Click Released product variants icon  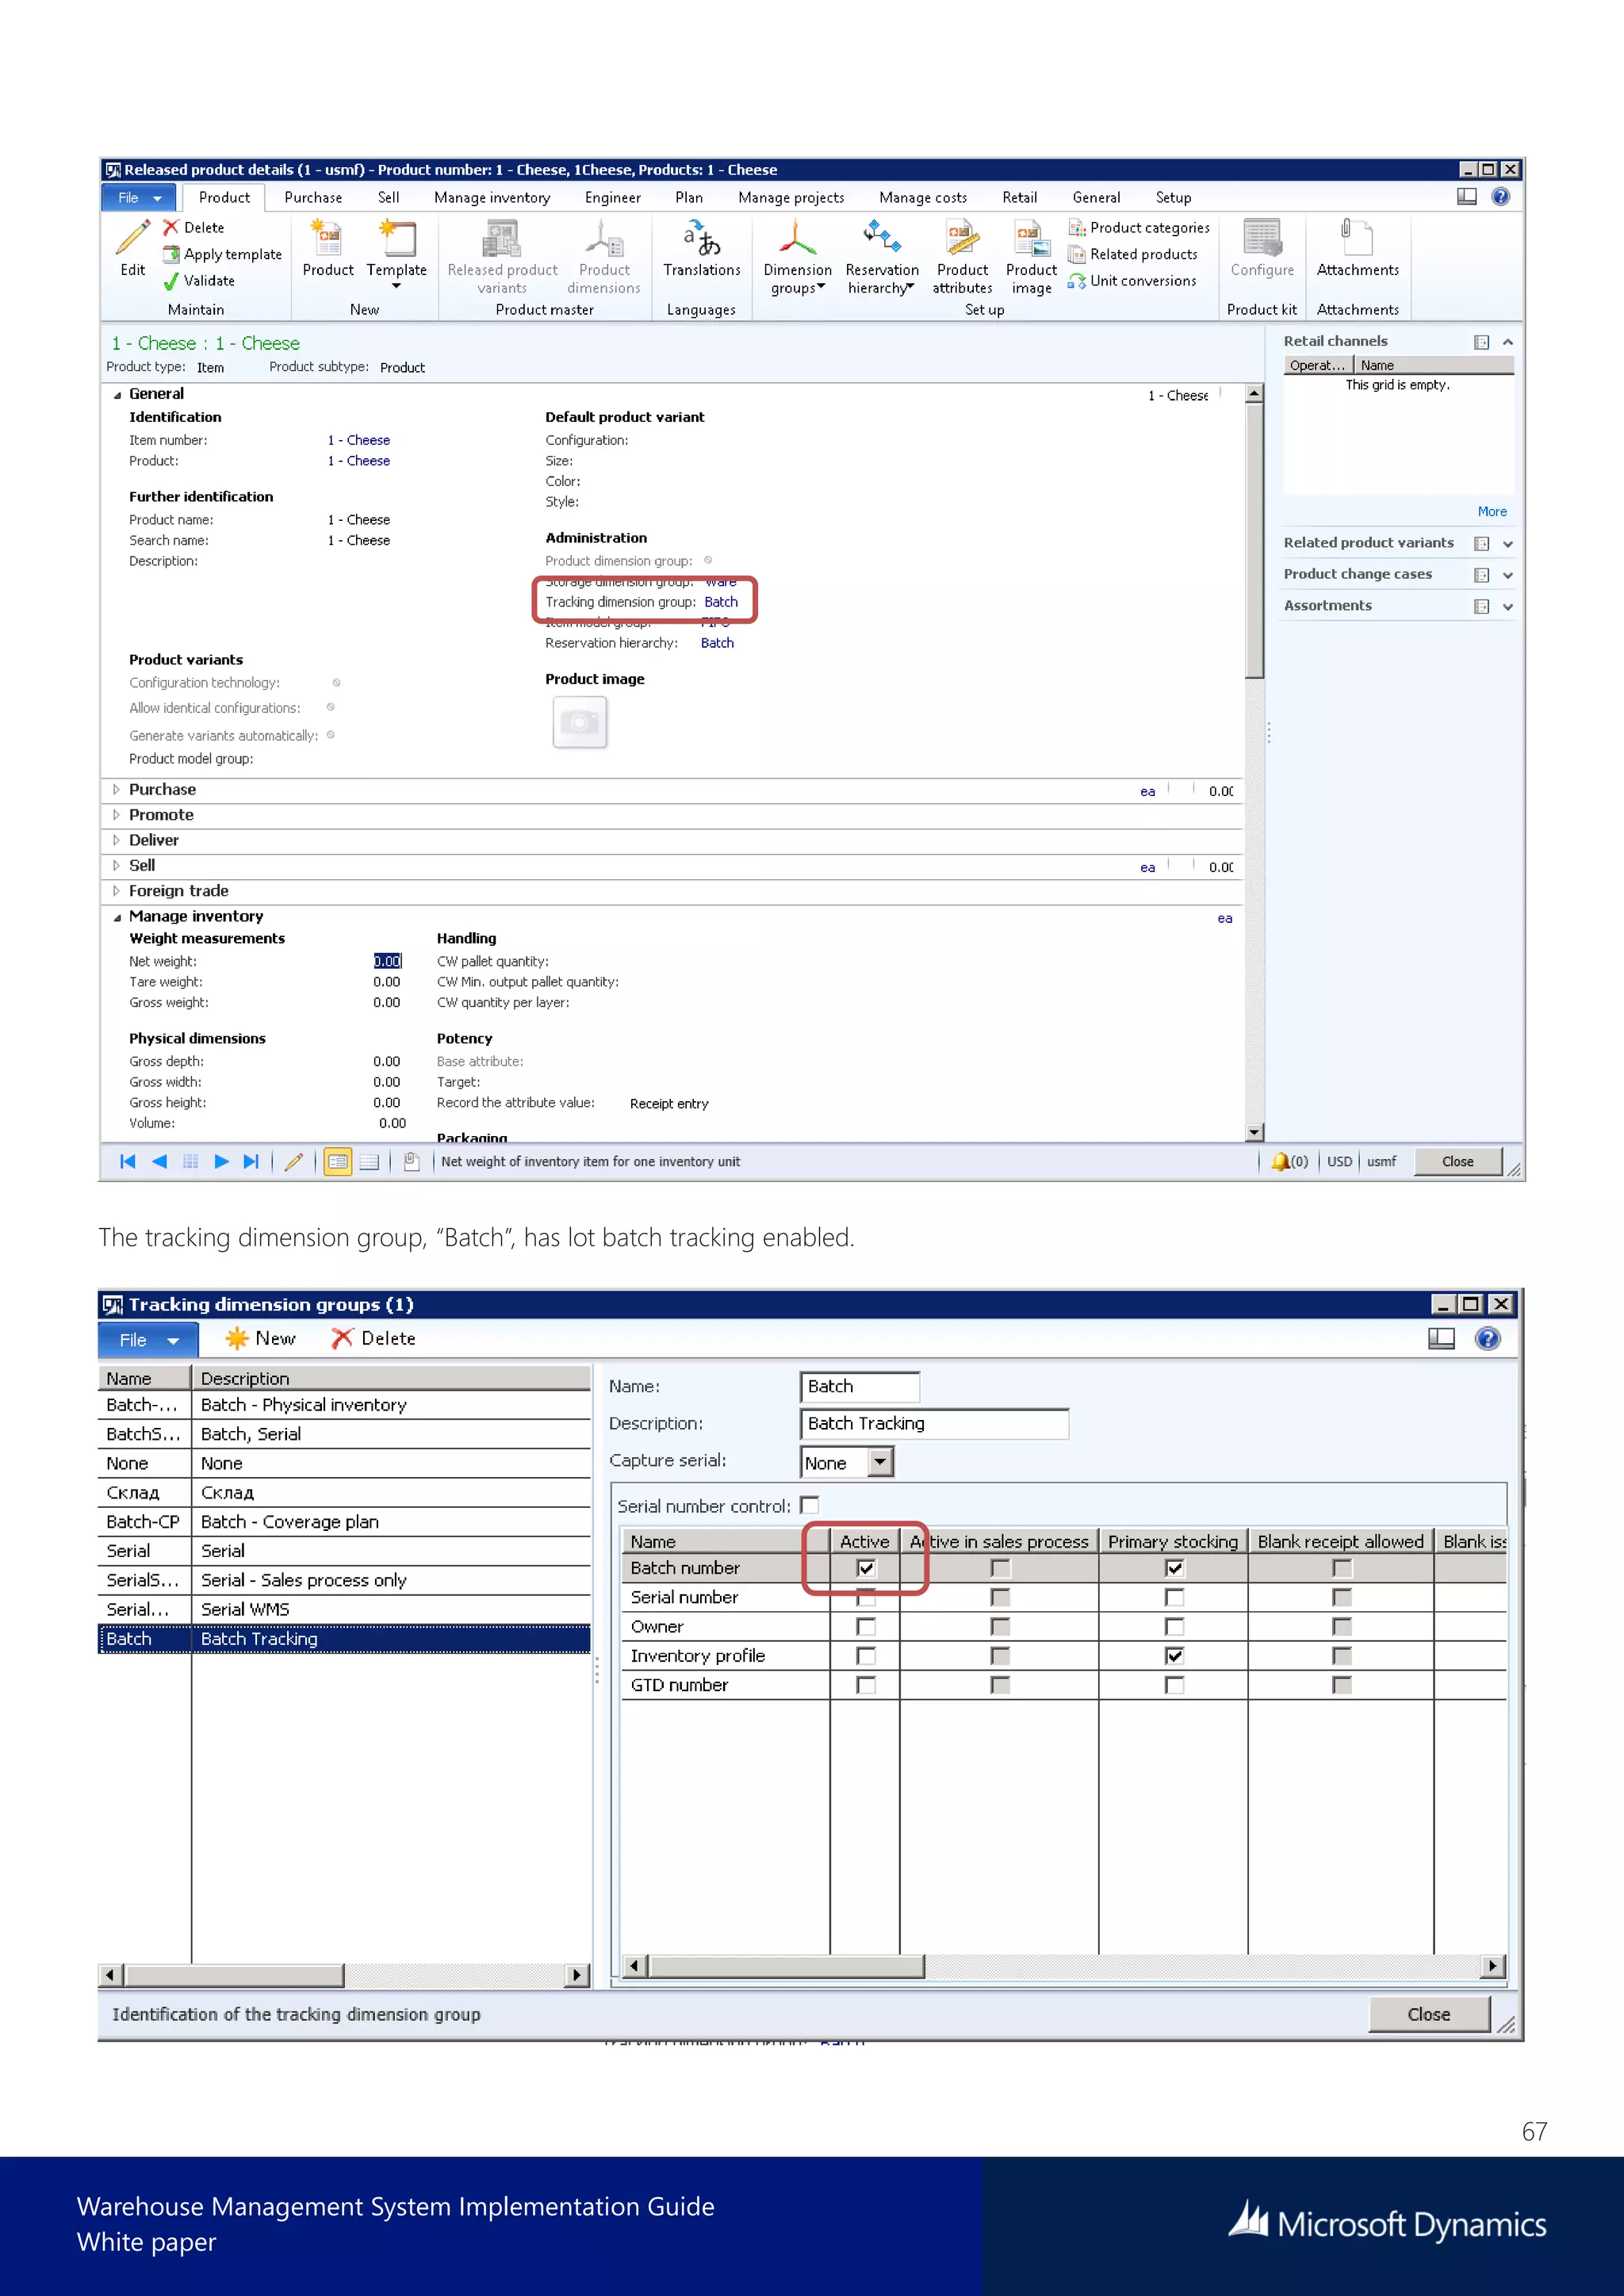502,239
